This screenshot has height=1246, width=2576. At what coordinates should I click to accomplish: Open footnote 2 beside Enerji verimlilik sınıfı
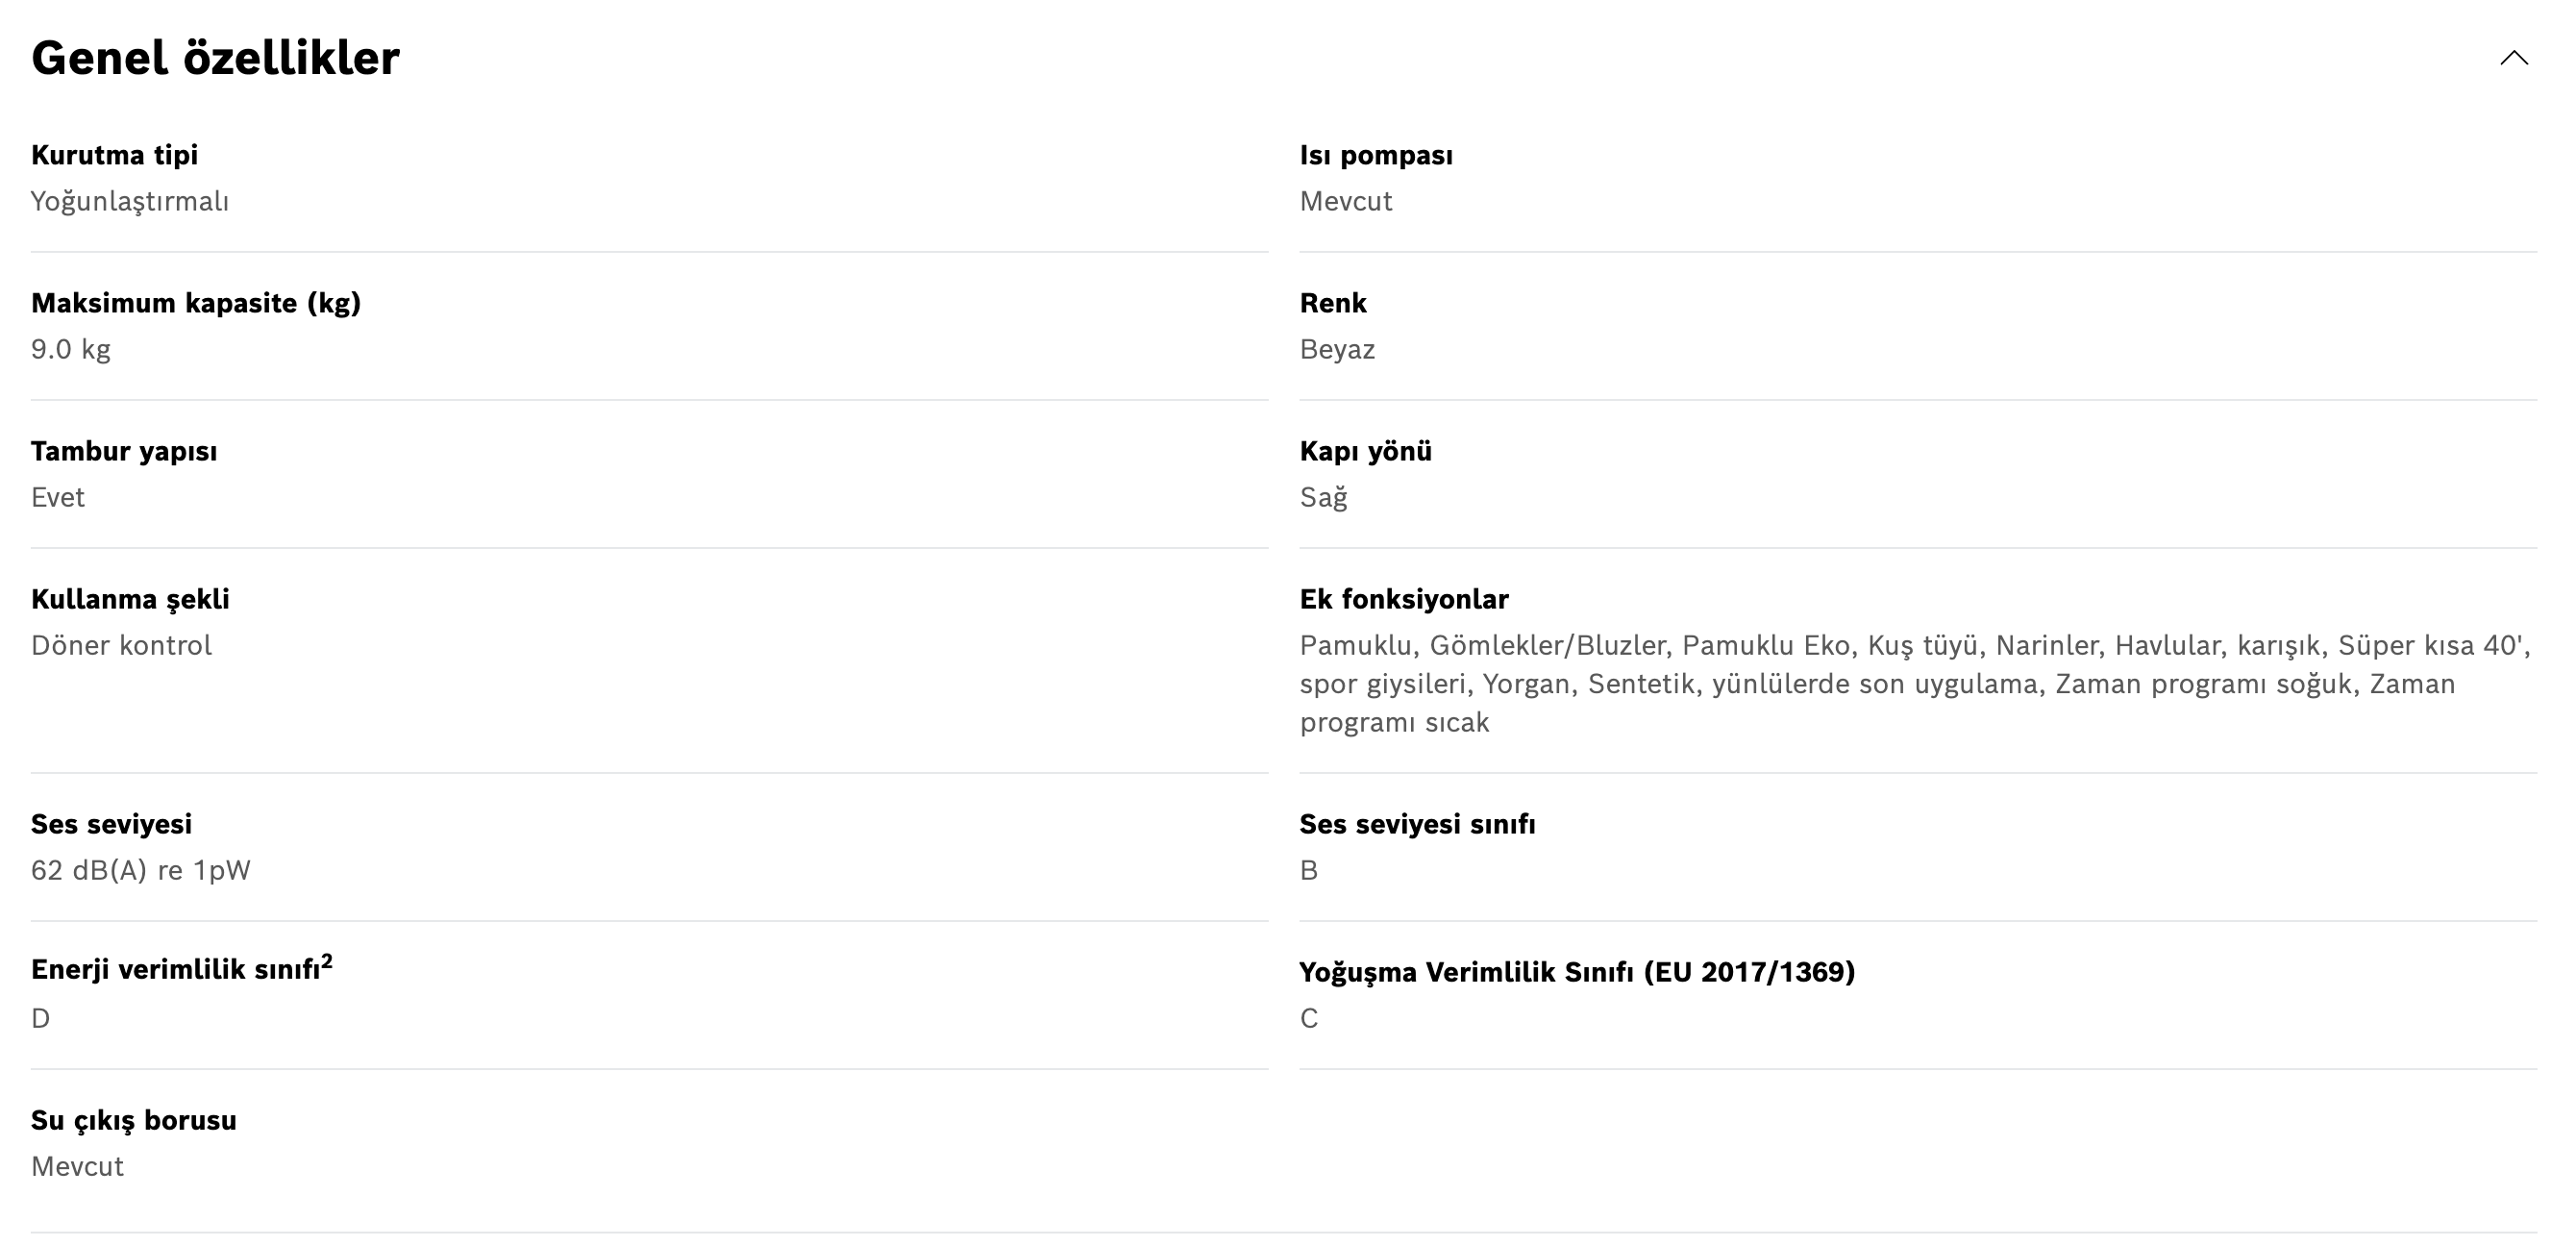[x=327, y=961]
